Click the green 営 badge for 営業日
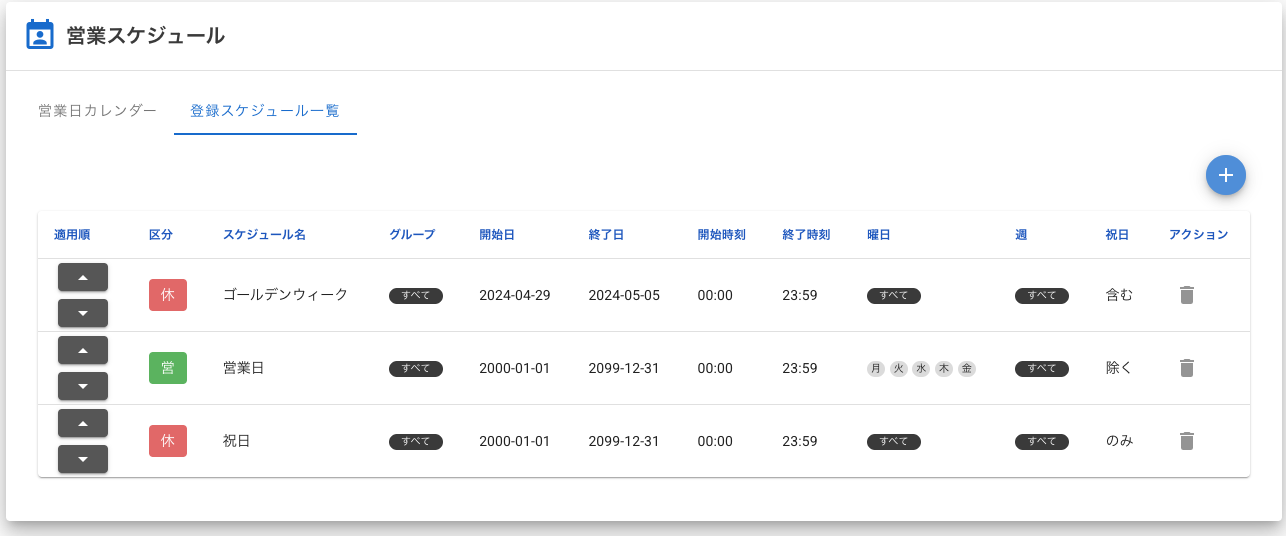This screenshot has height=536, width=1286. pyautogui.click(x=168, y=368)
